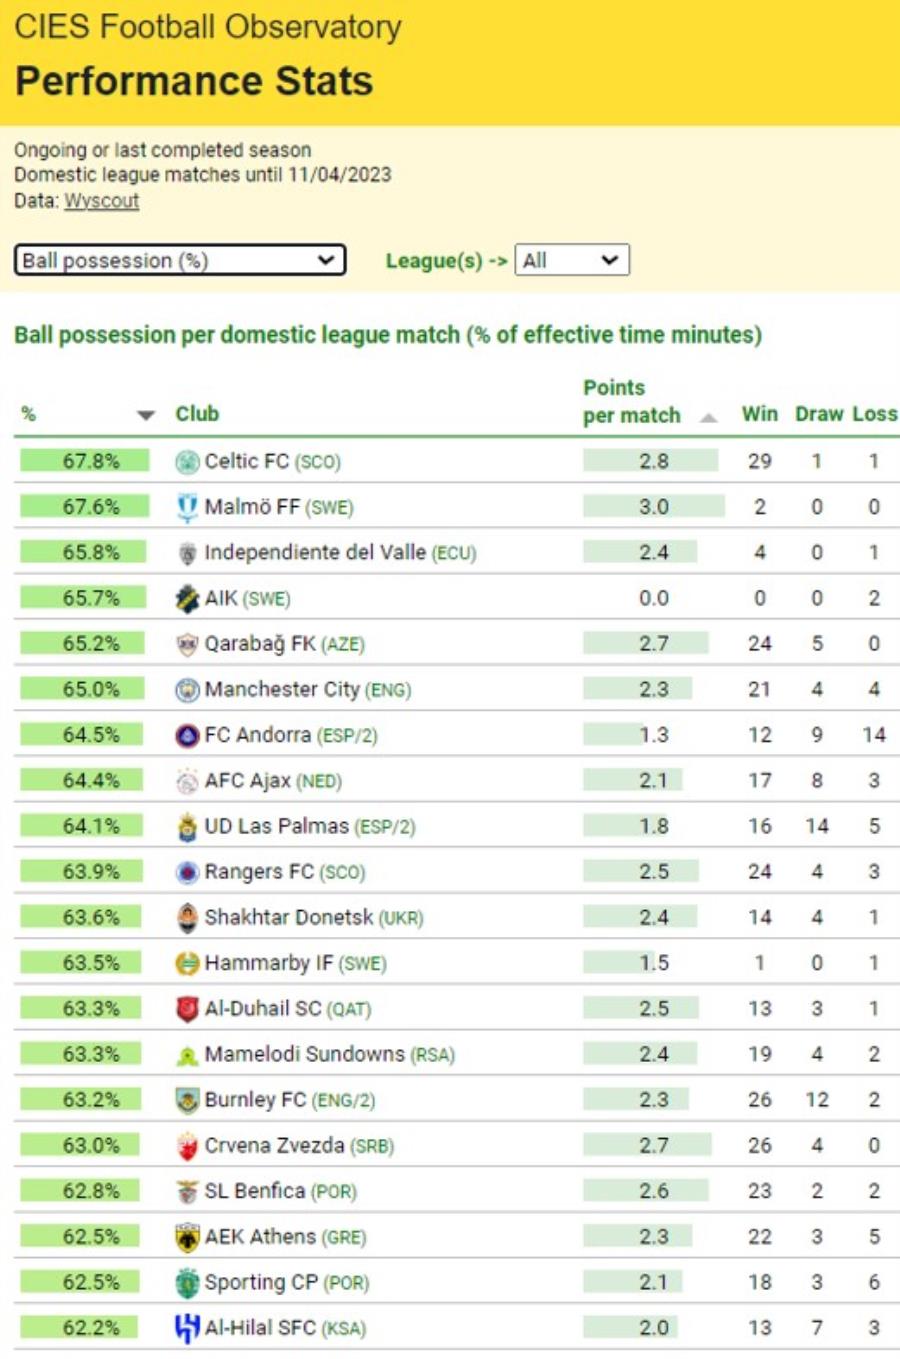Click the Manchester City crest icon
The image size is (900, 1359).
pyautogui.click(x=187, y=690)
